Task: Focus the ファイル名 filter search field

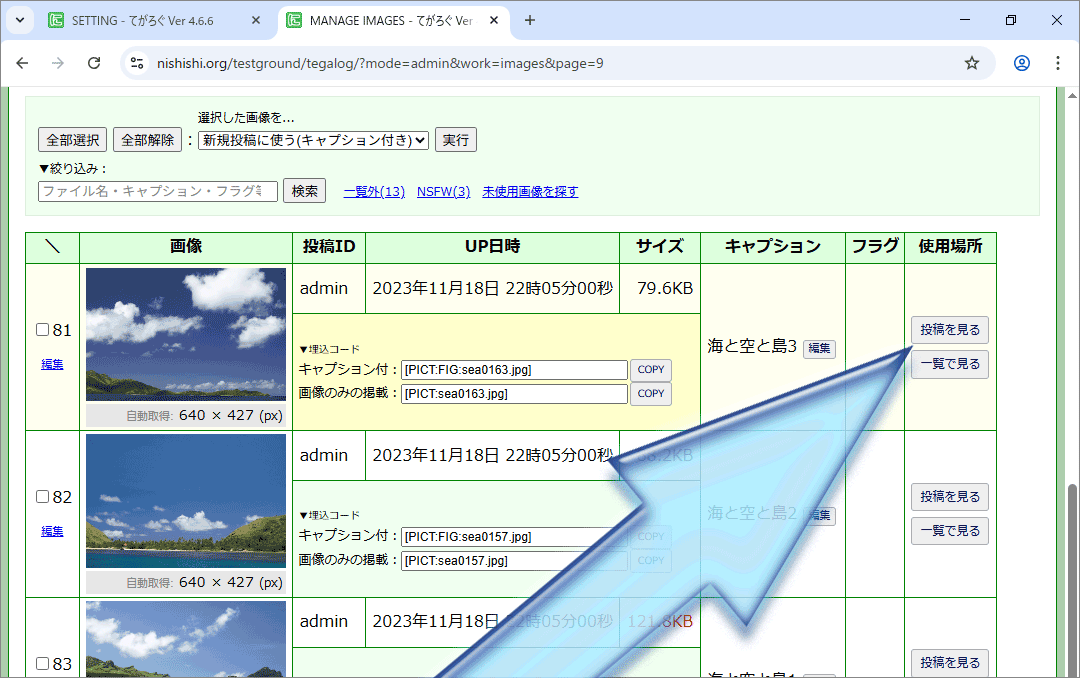Action: tap(158, 191)
